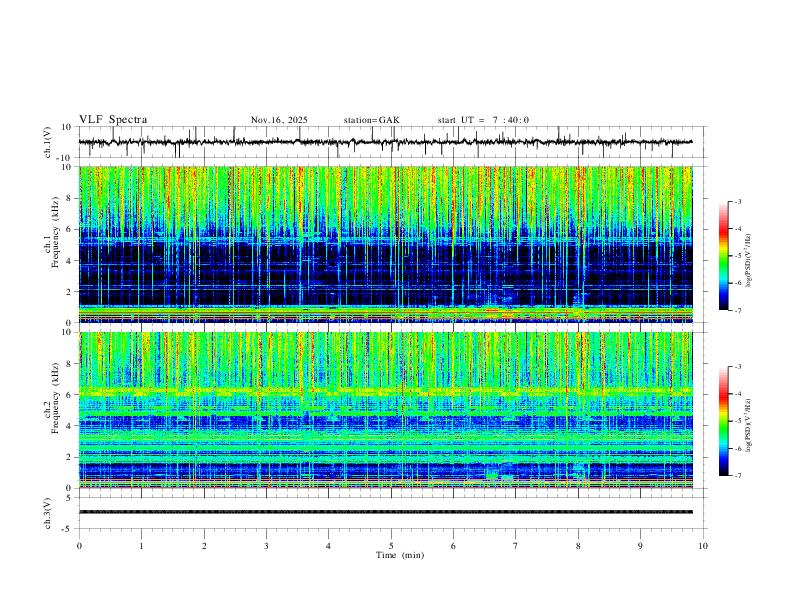
Task: Click the ch.2 PSD color bar
Action: [724, 421]
